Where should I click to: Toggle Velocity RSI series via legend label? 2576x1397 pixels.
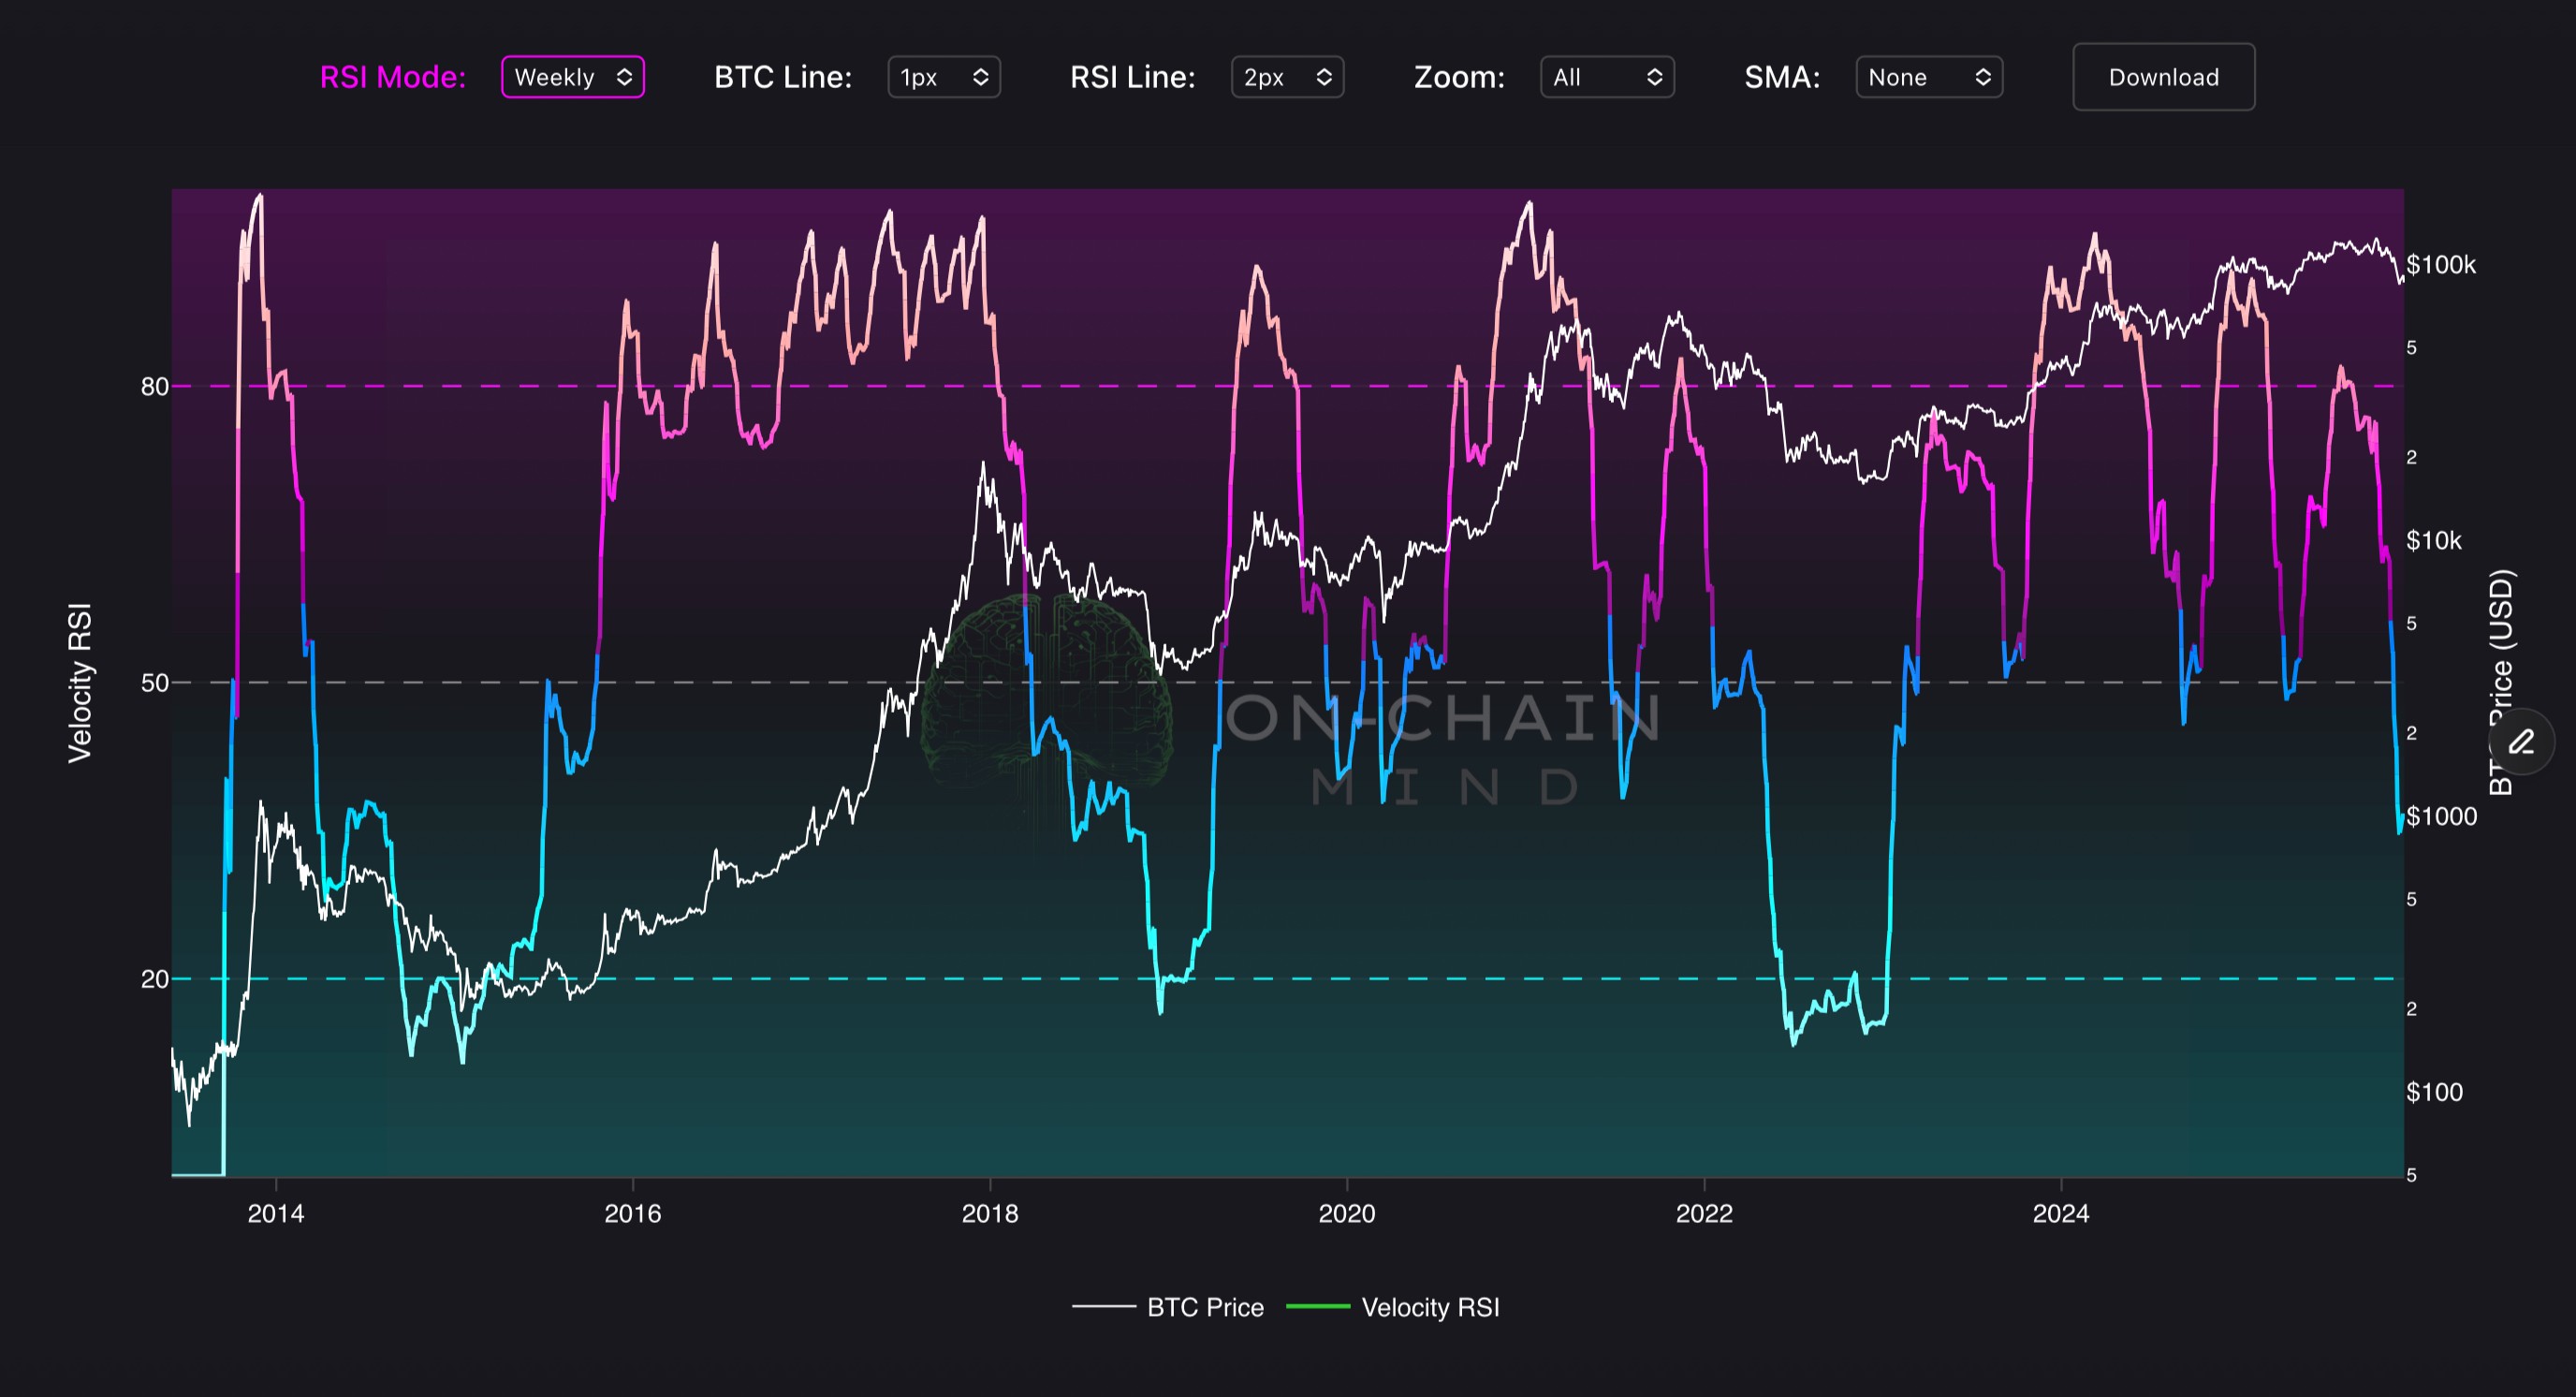click(x=1430, y=1307)
